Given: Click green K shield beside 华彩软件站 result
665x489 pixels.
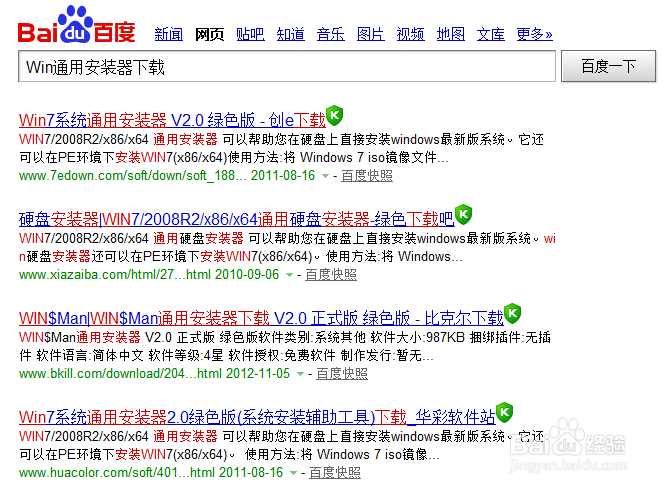Looking at the screenshot, I should pos(504,412).
